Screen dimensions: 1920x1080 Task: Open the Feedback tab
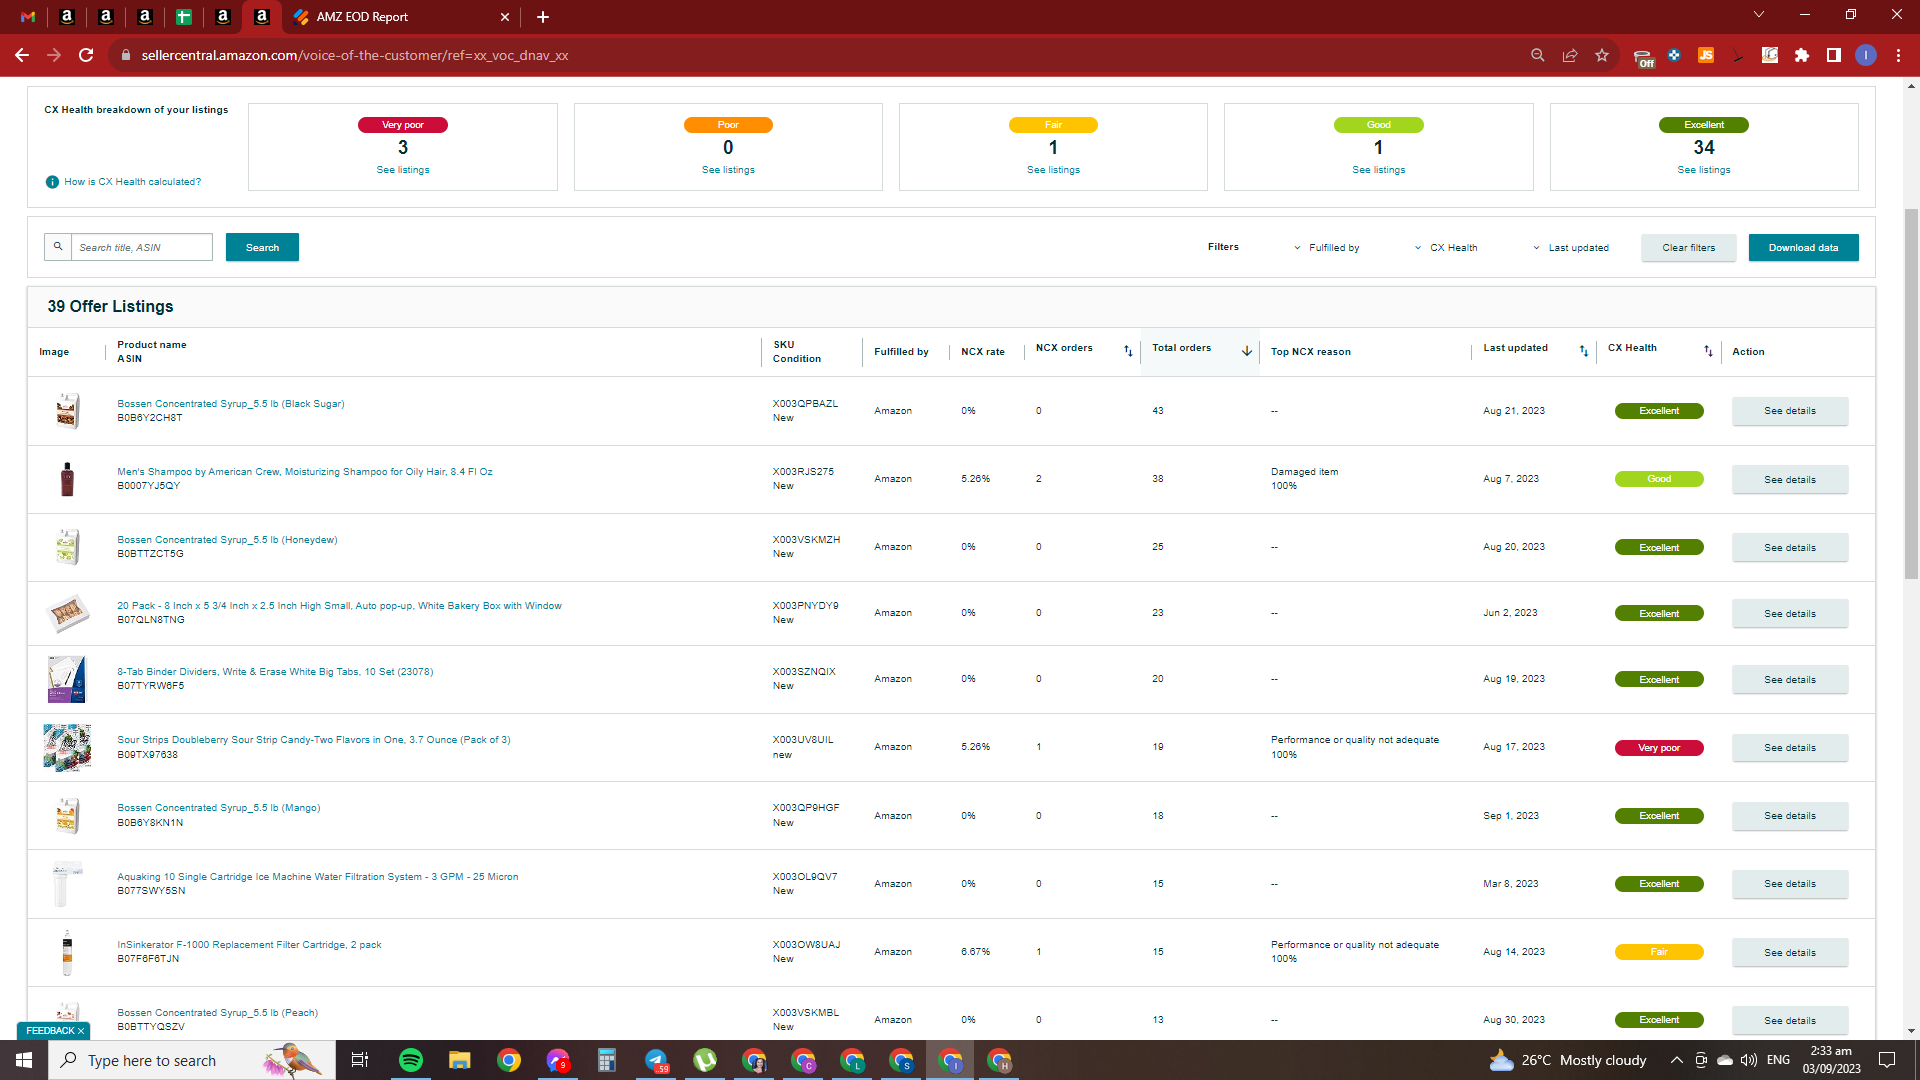pyautogui.click(x=50, y=1031)
